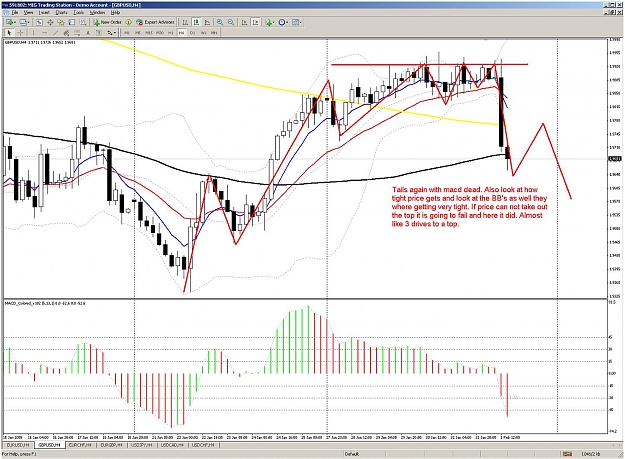Open the Tools menu
The image size is (625, 459).
coord(79,13)
